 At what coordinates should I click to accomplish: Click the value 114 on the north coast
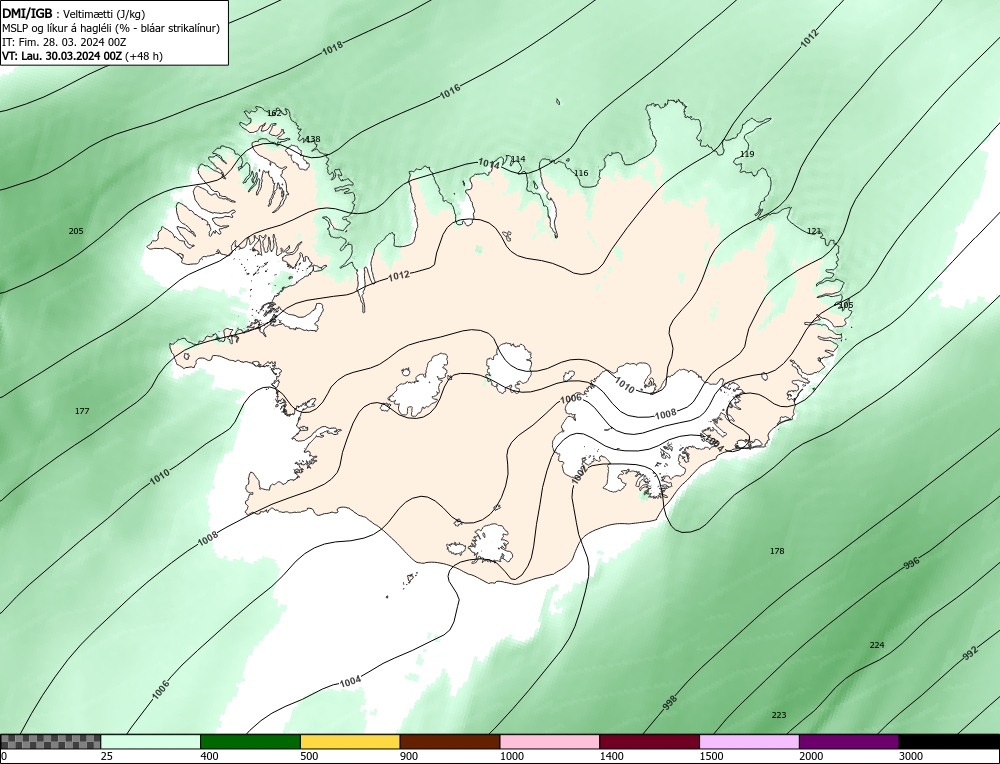[518, 159]
